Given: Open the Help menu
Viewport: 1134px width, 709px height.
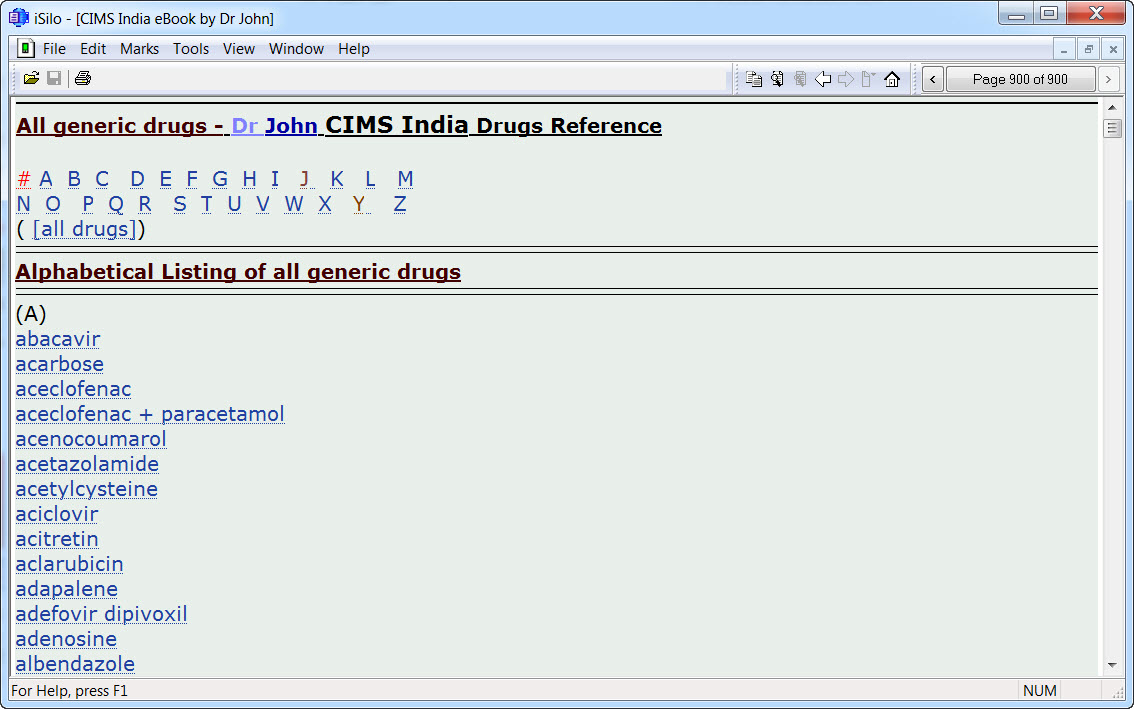Looking at the screenshot, I should click(354, 48).
